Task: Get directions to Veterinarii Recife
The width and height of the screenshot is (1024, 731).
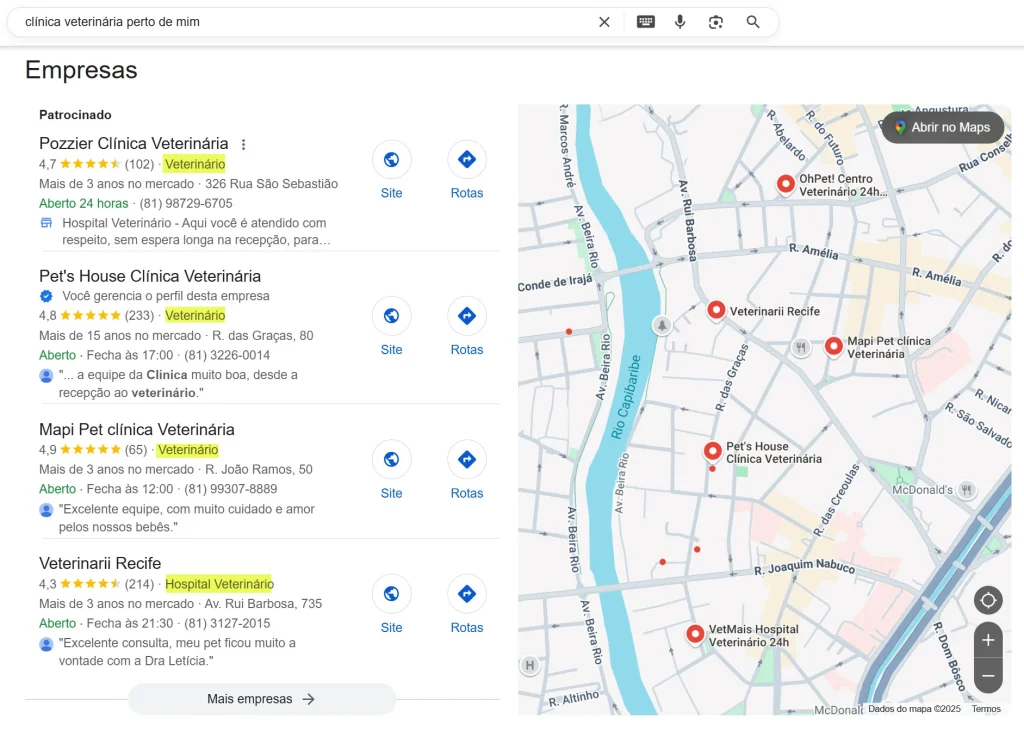Action: coord(466,594)
